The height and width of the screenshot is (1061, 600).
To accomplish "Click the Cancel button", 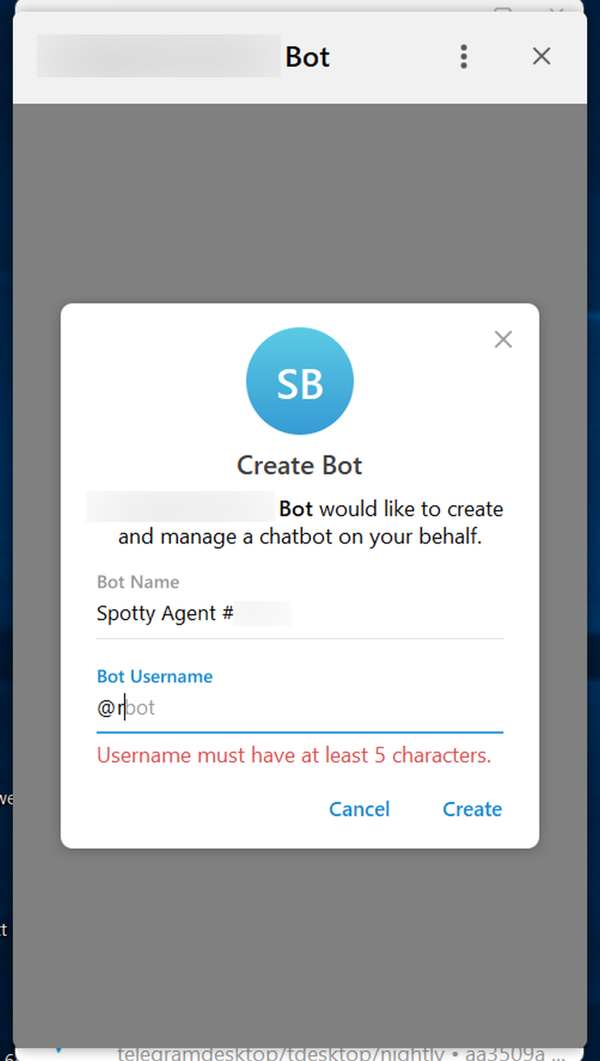I will click(359, 809).
